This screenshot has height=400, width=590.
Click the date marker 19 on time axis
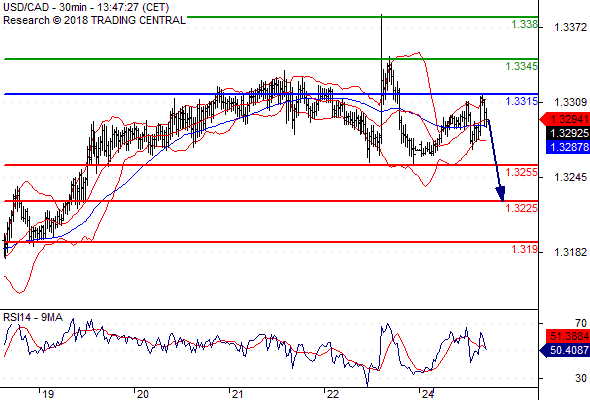[x=48, y=394]
